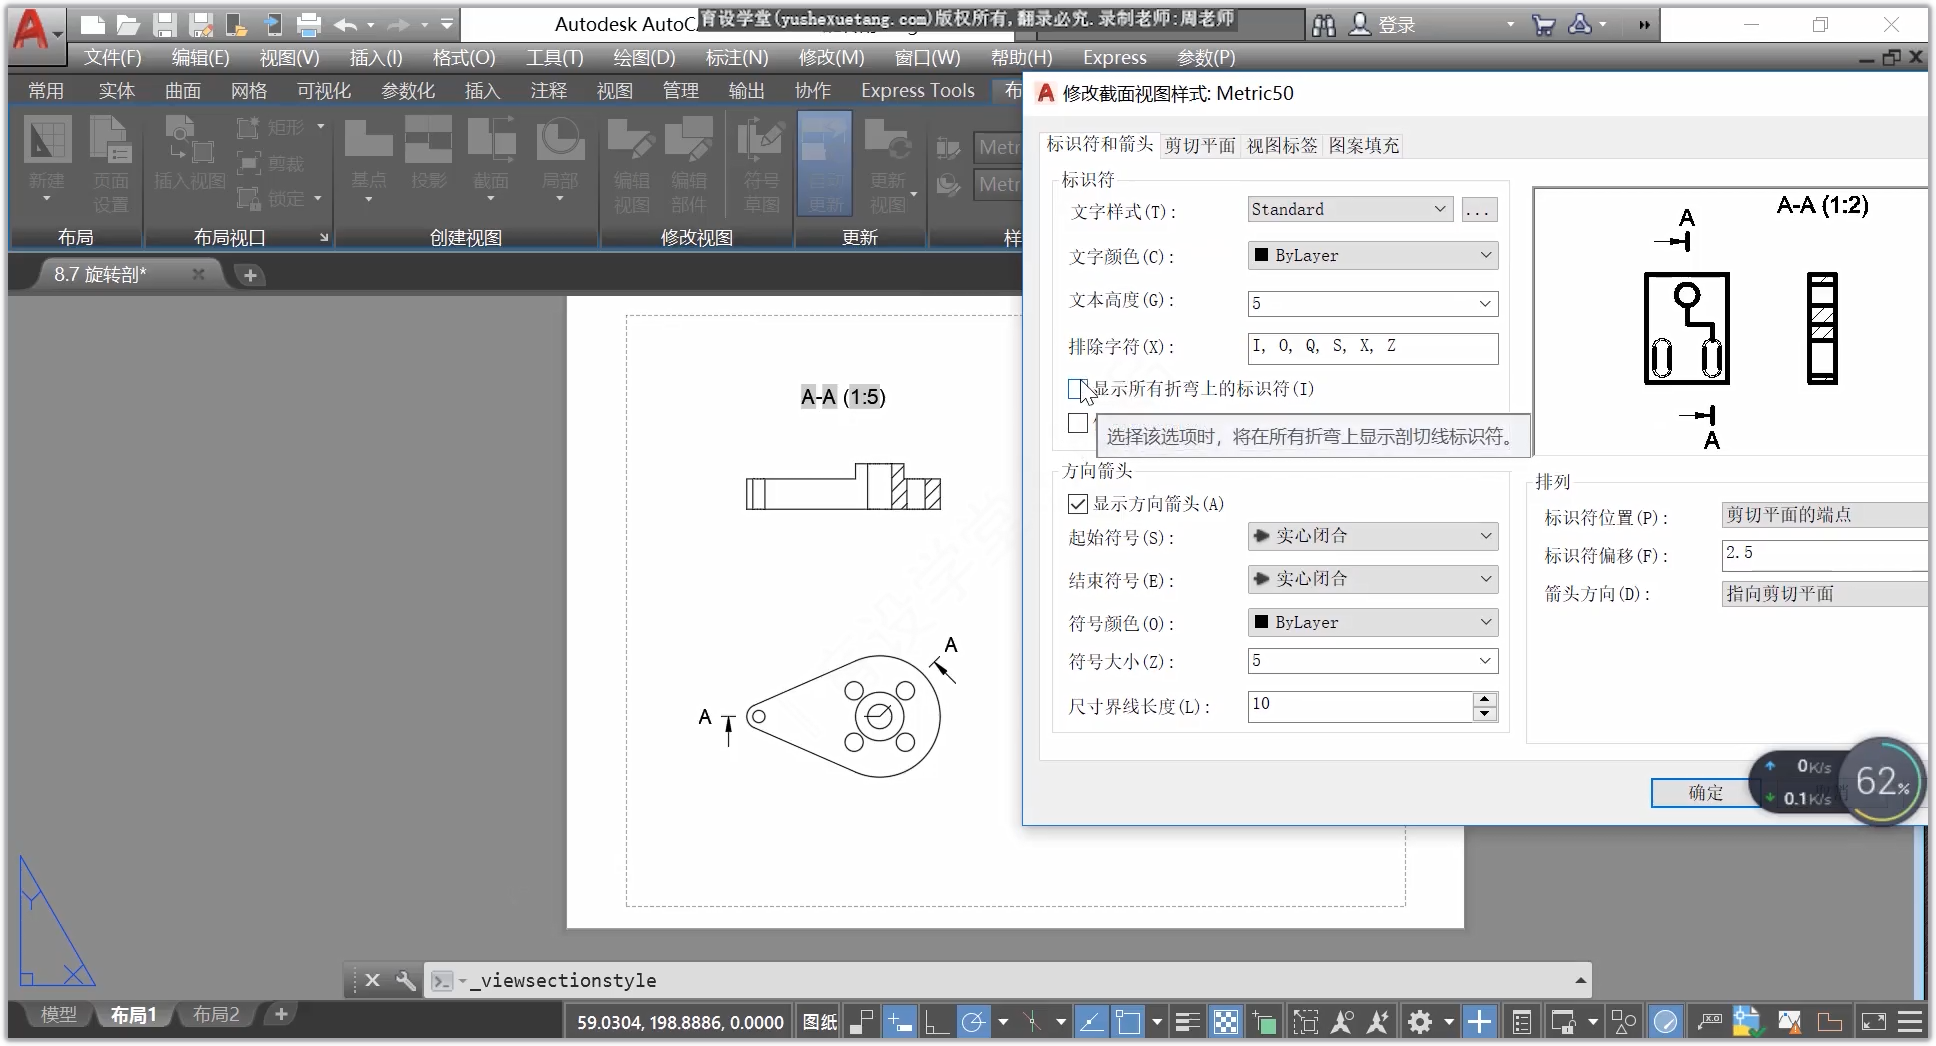Switch to 模型 tab

coord(58,1015)
